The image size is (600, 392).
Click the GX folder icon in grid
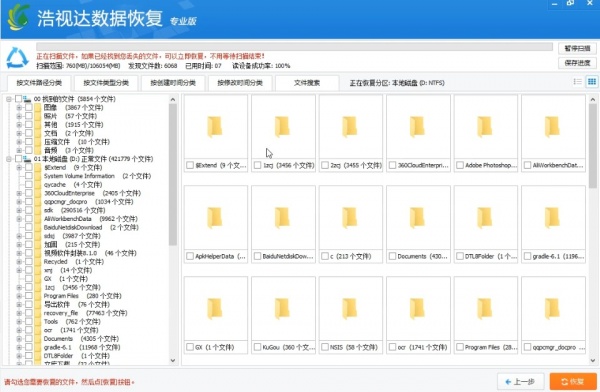pyautogui.click(x=215, y=309)
